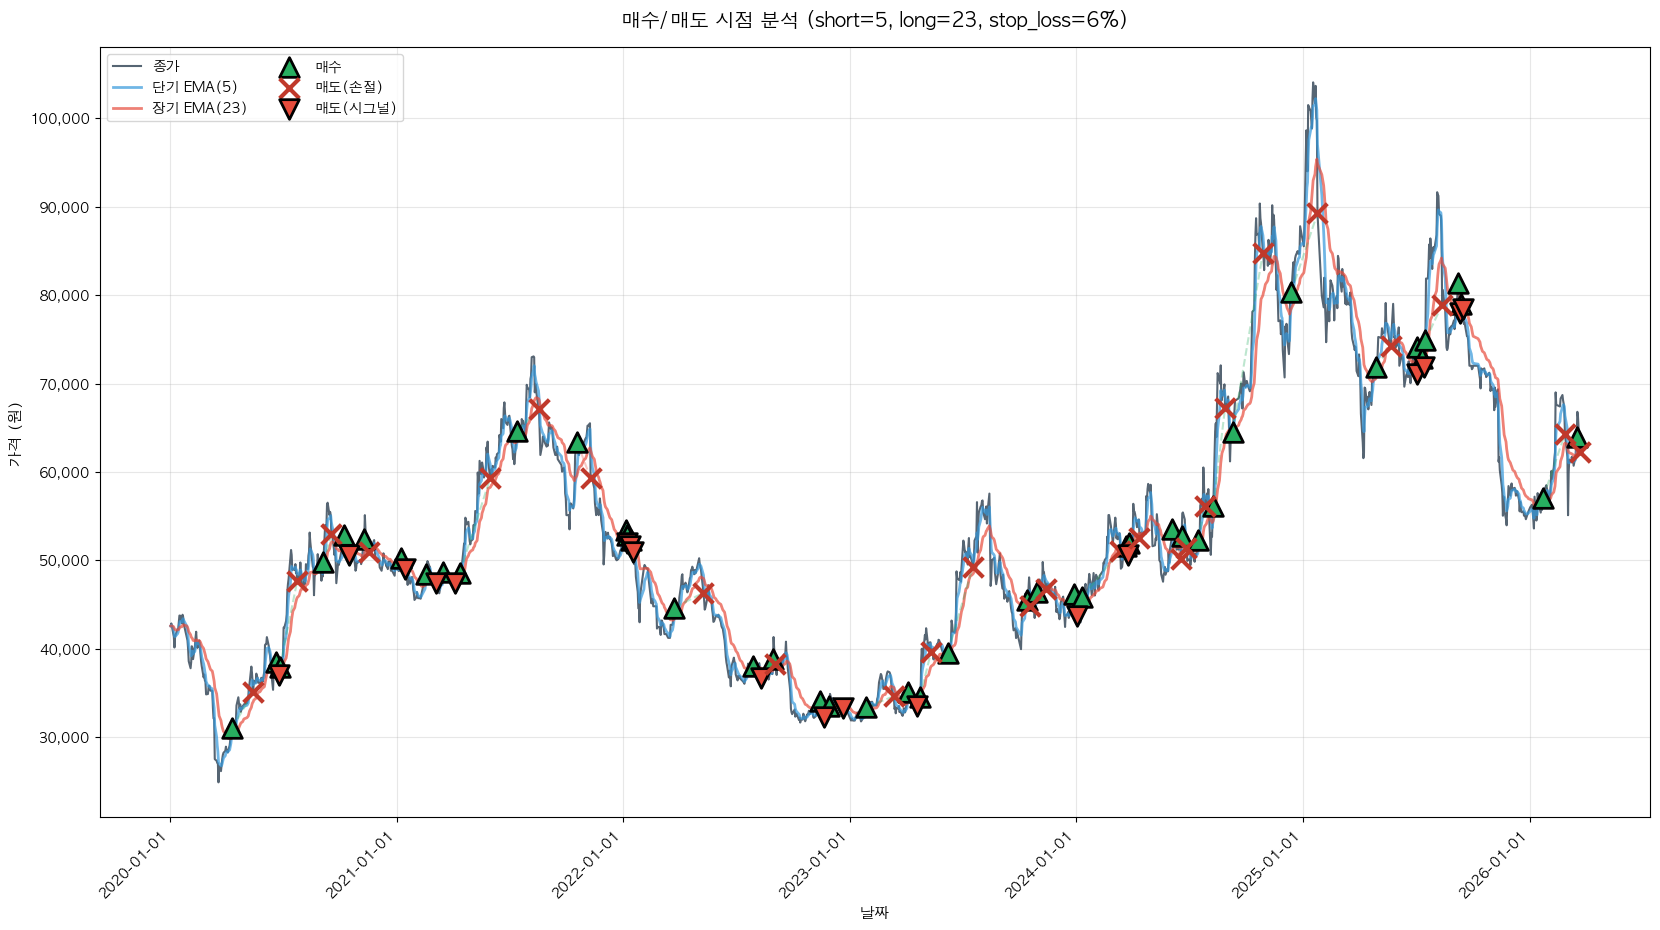
Task: Click the 100,000 y-axis tick label
Action: 61,119
